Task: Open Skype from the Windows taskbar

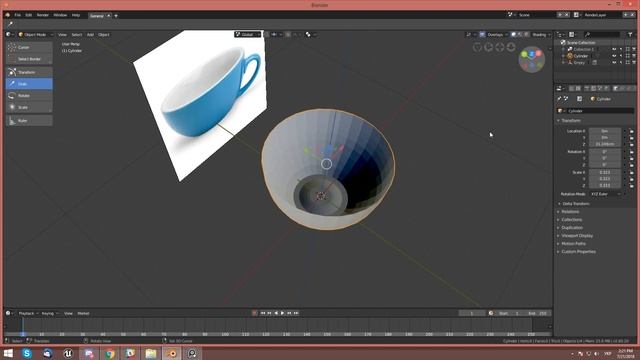Action: (27, 353)
